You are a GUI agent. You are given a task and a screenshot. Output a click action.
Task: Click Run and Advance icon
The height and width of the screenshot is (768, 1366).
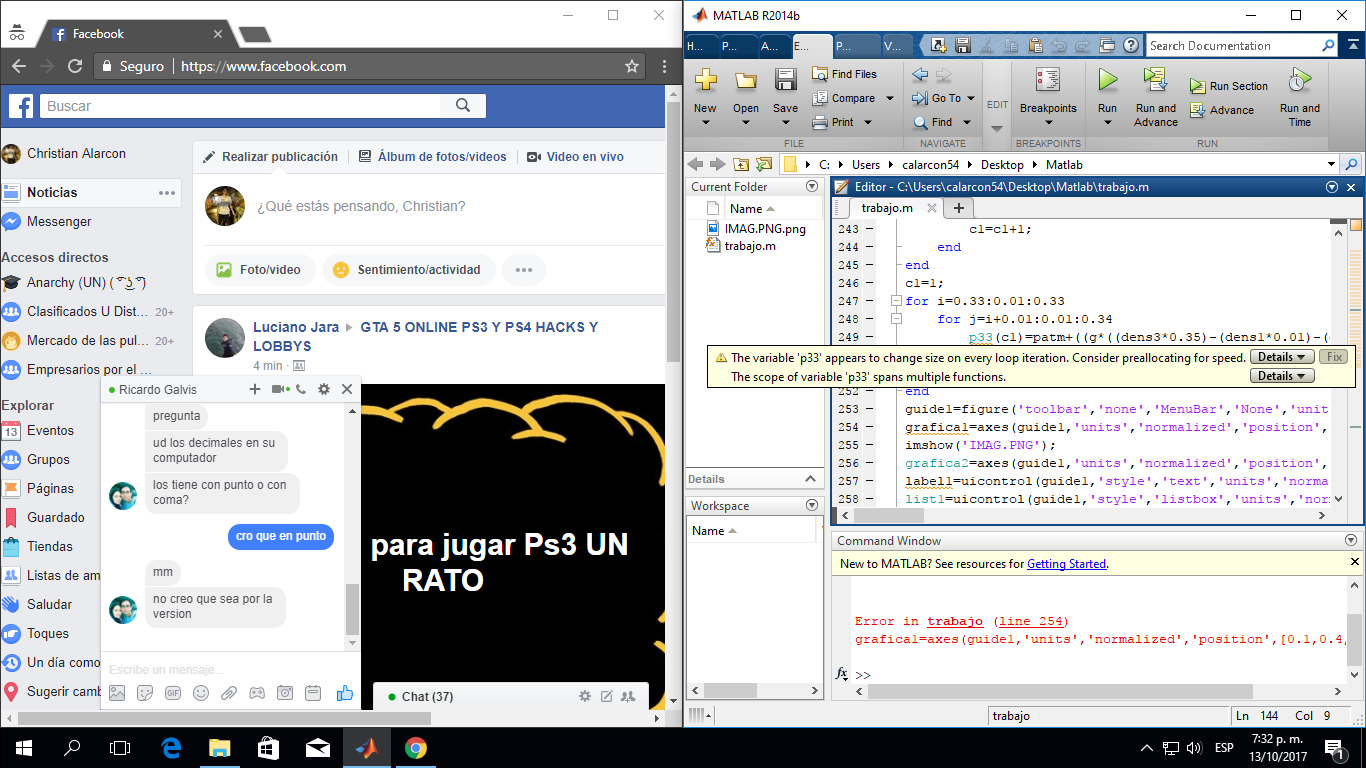pos(1156,80)
